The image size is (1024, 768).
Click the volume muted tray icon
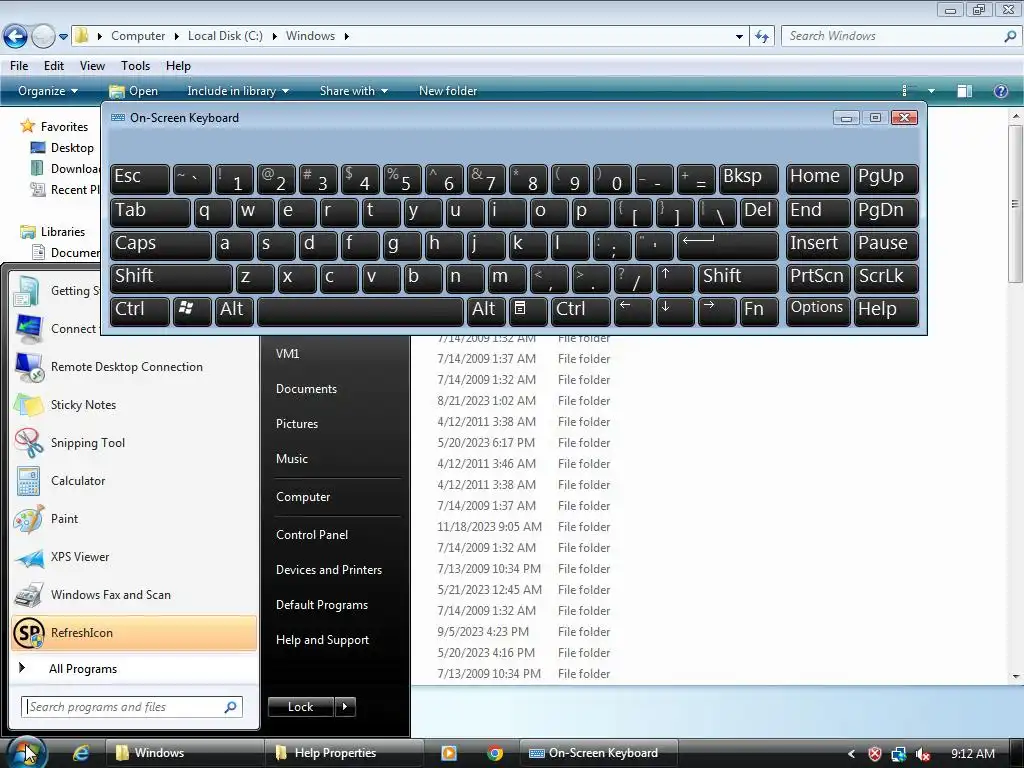(x=923, y=754)
